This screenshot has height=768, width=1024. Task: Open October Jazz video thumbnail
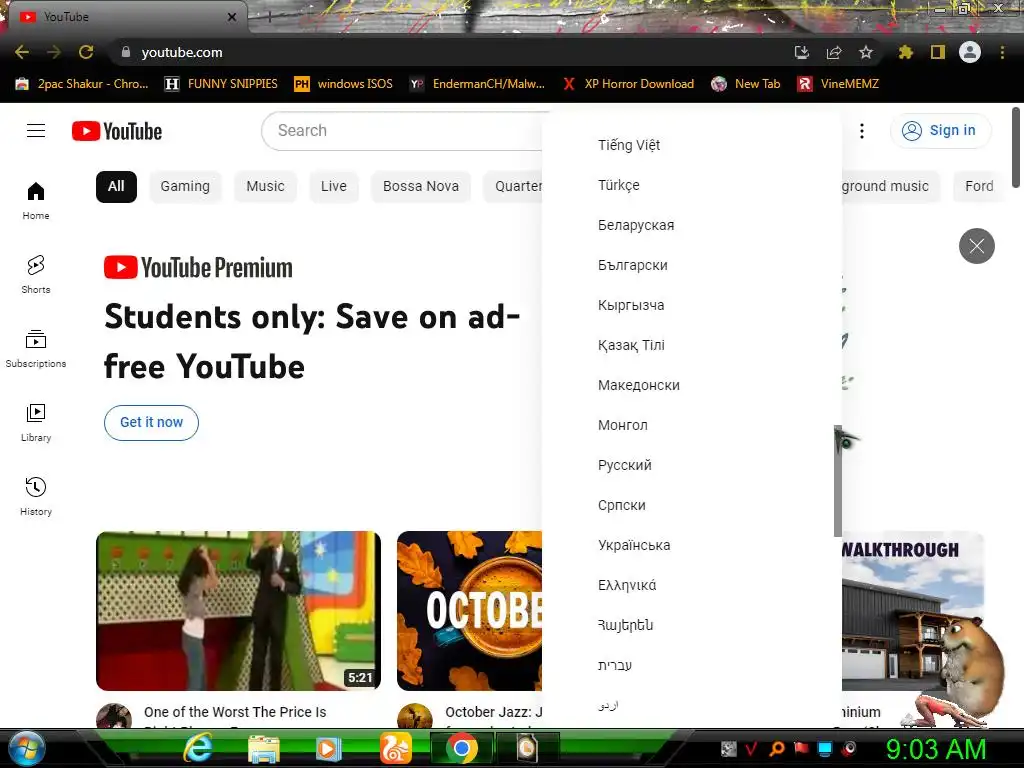[470, 611]
